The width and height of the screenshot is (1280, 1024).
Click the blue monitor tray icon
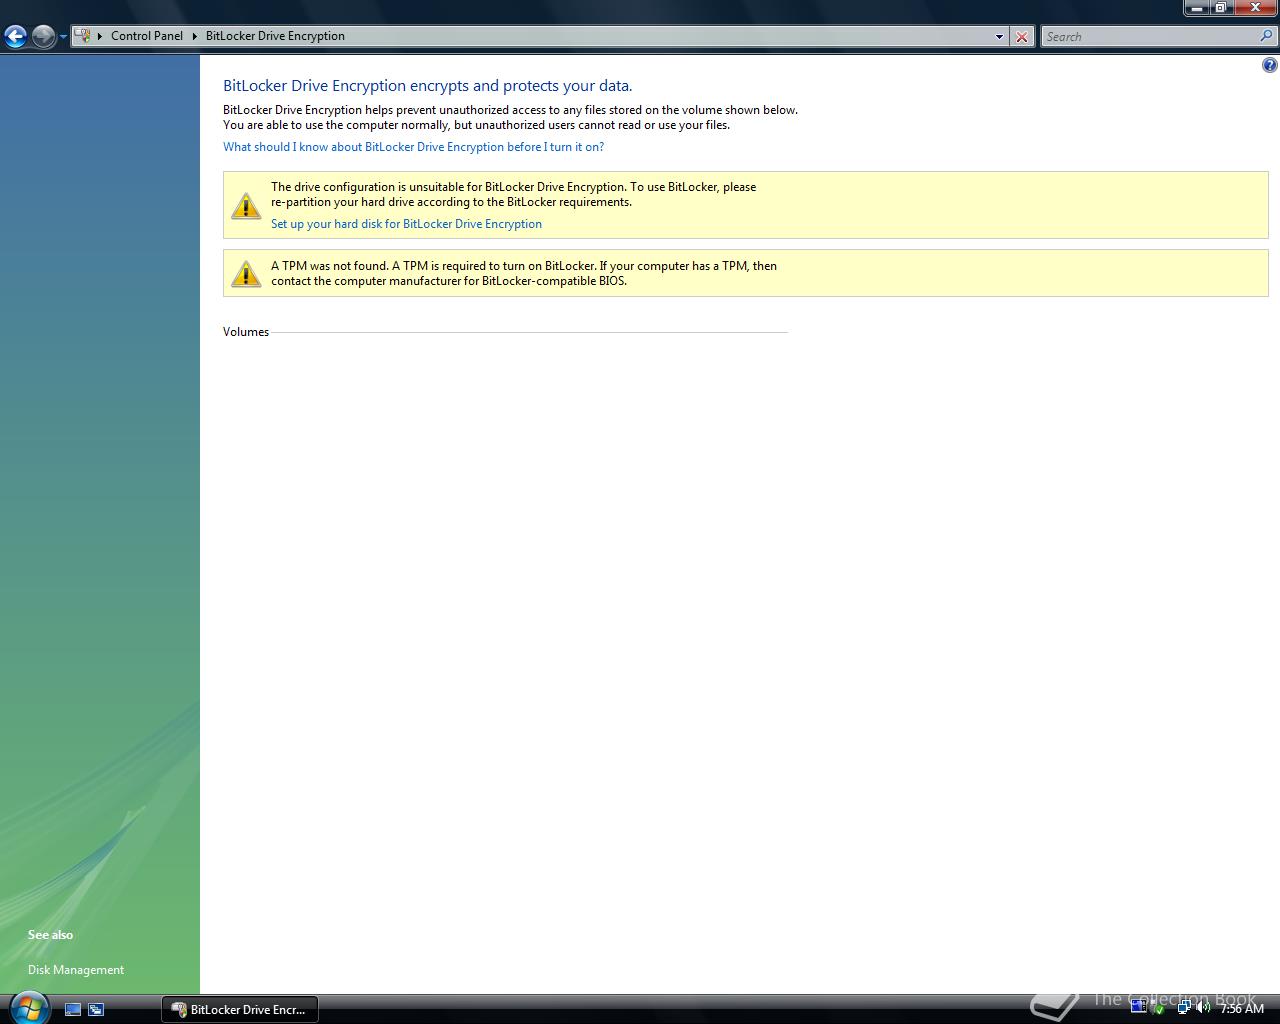tap(1138, 1007)
